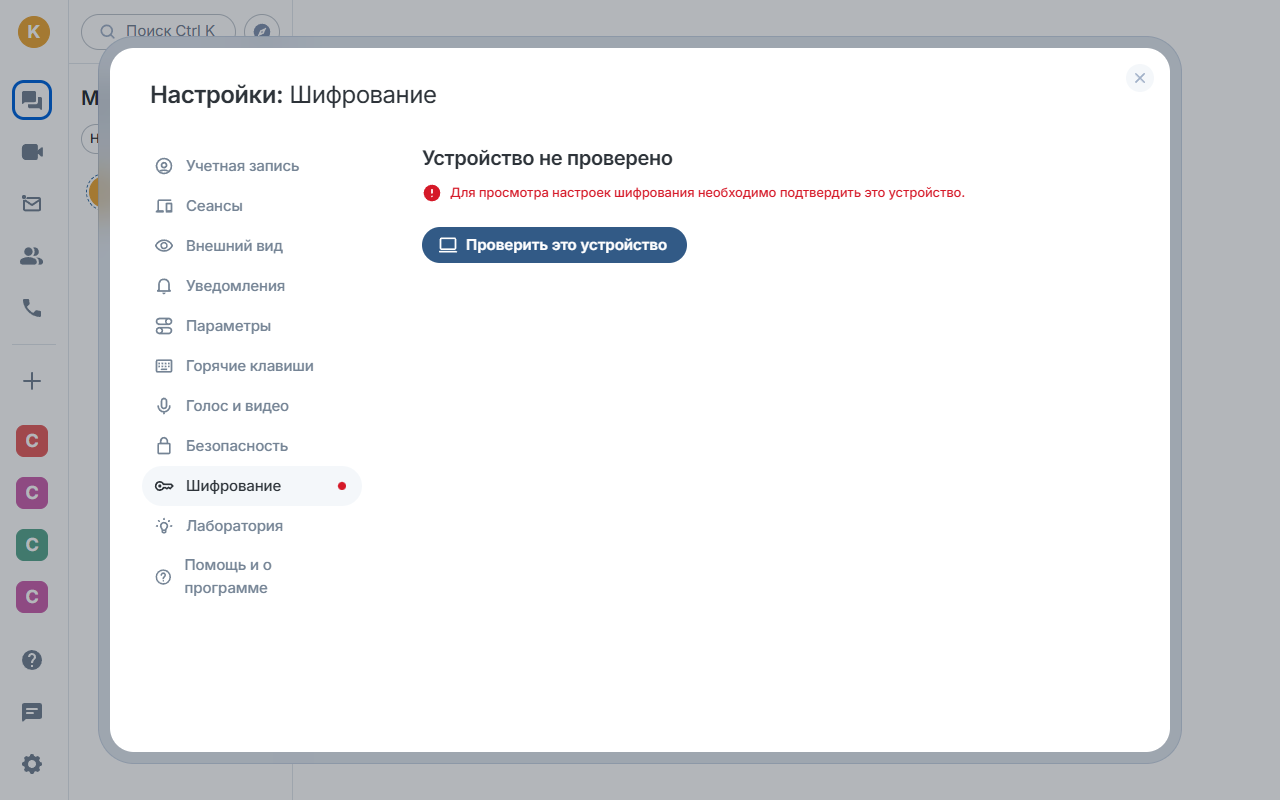Screen dimensions: 1280x800
Task: Open the Сеансы settings tab
Action: click(252, 206)
